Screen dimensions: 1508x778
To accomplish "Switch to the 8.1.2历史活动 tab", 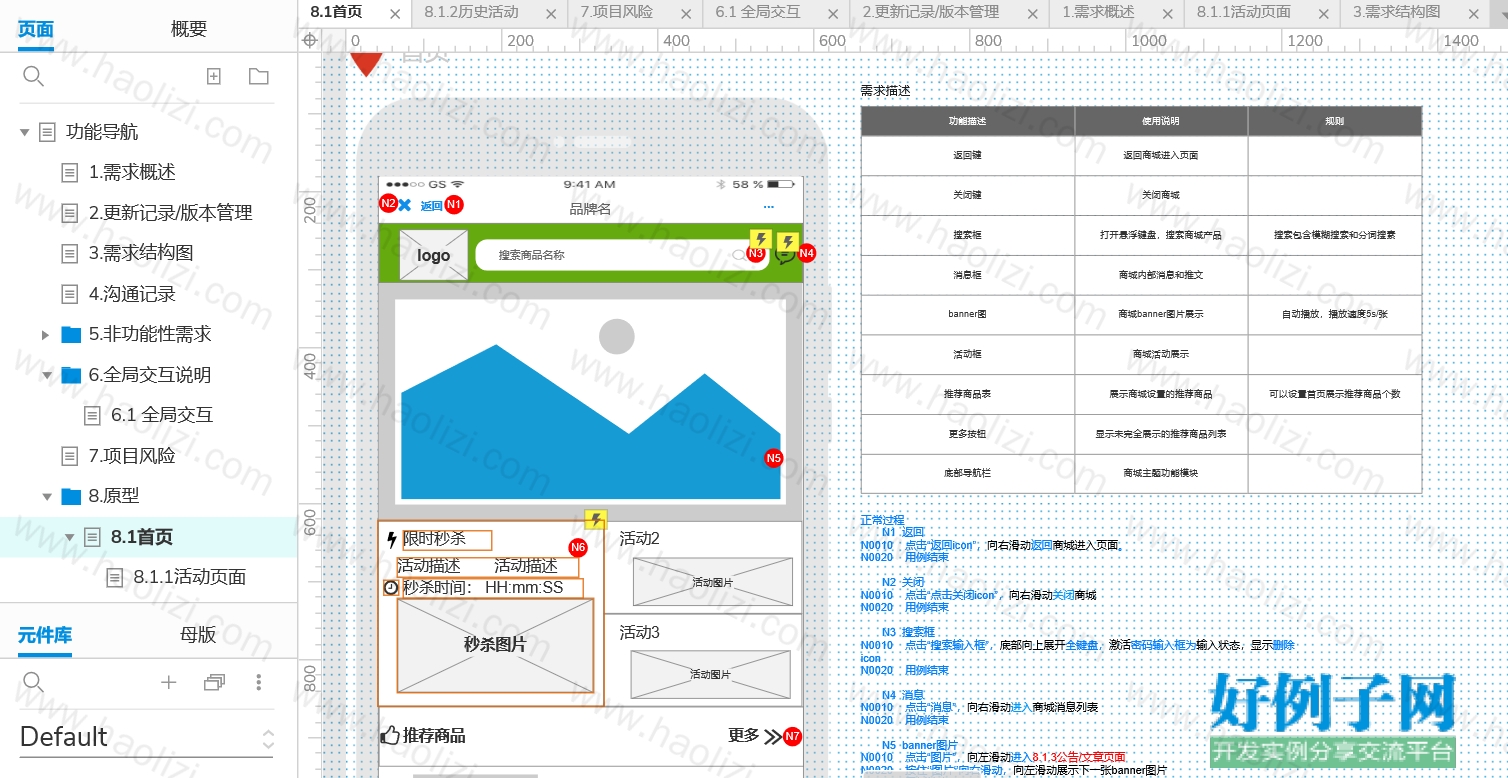I will click(471, 12).
